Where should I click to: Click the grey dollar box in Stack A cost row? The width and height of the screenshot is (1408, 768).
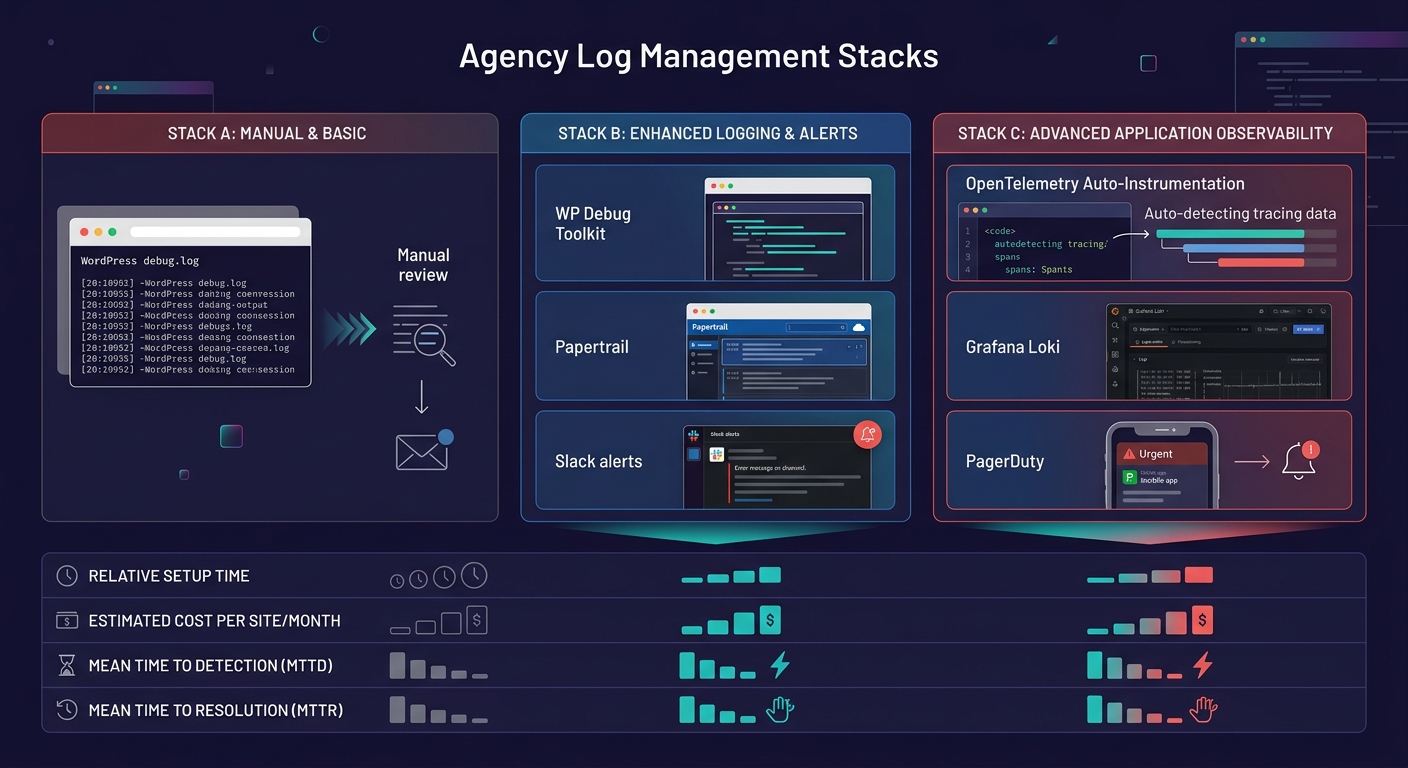click(x=477, y=621)
